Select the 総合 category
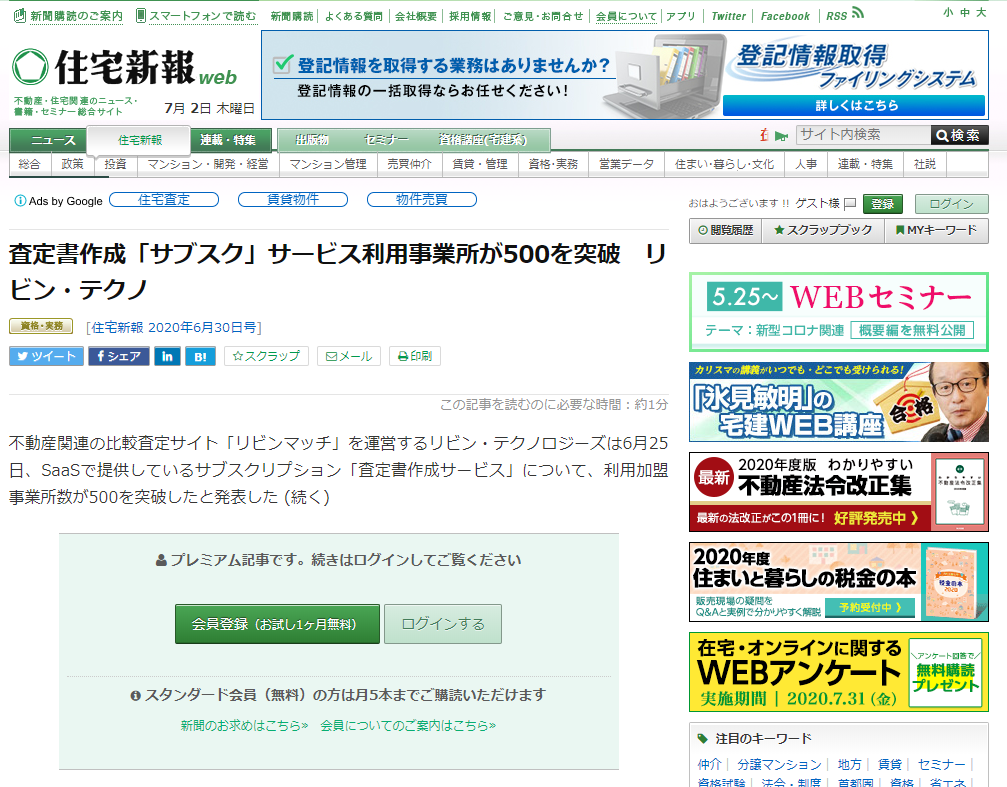The width and height of the screenshot is (1007, 787). 30,164
